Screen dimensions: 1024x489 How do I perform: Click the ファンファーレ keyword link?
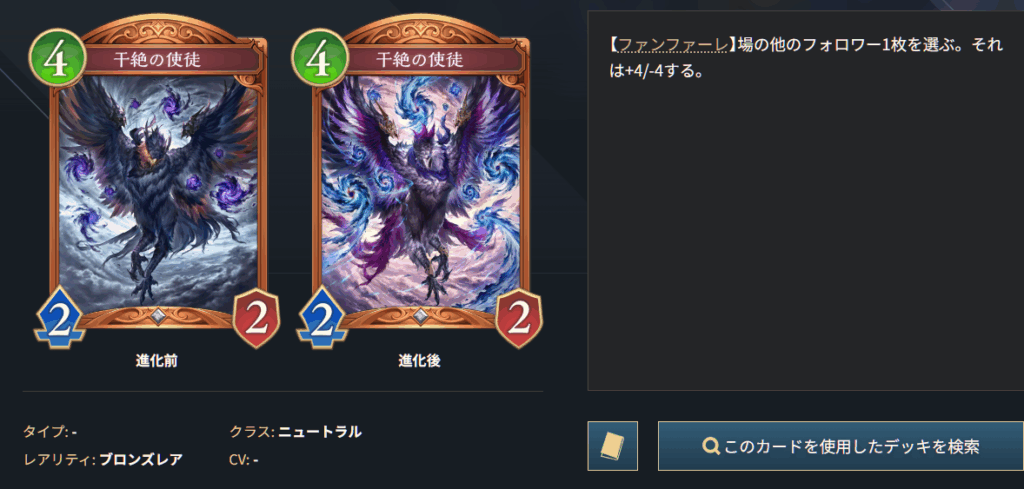click(x=673, y=45)
